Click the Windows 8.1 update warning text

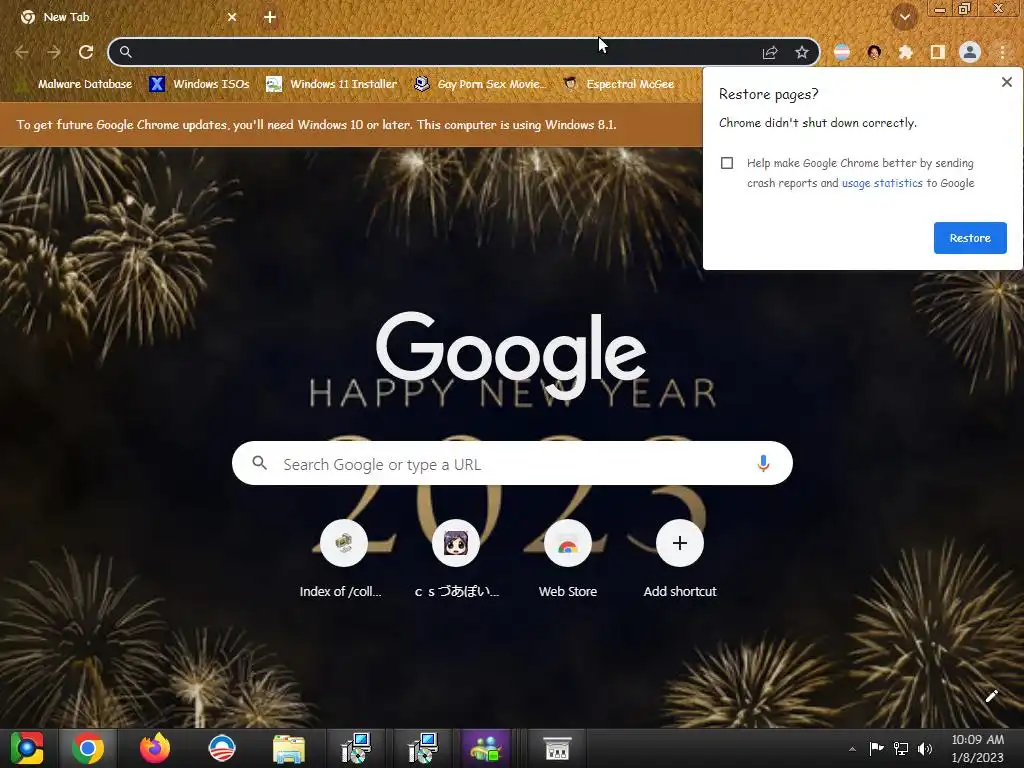click(316, 124)
